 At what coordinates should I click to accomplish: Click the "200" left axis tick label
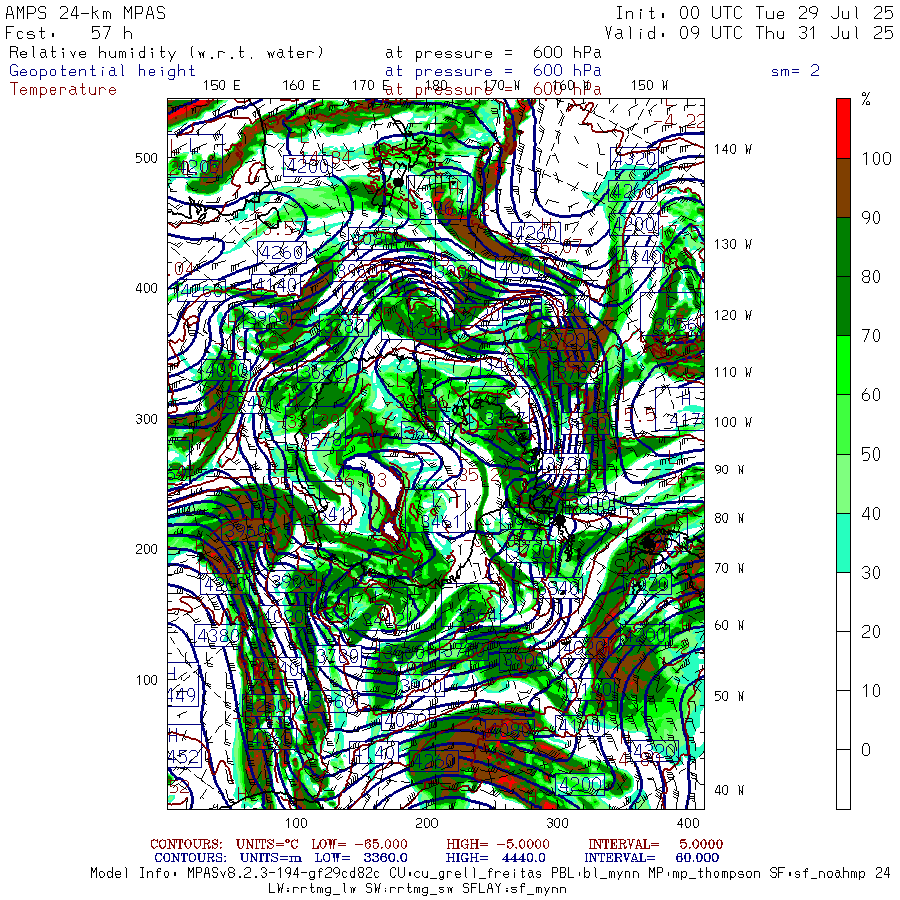[x=146, y=549]
